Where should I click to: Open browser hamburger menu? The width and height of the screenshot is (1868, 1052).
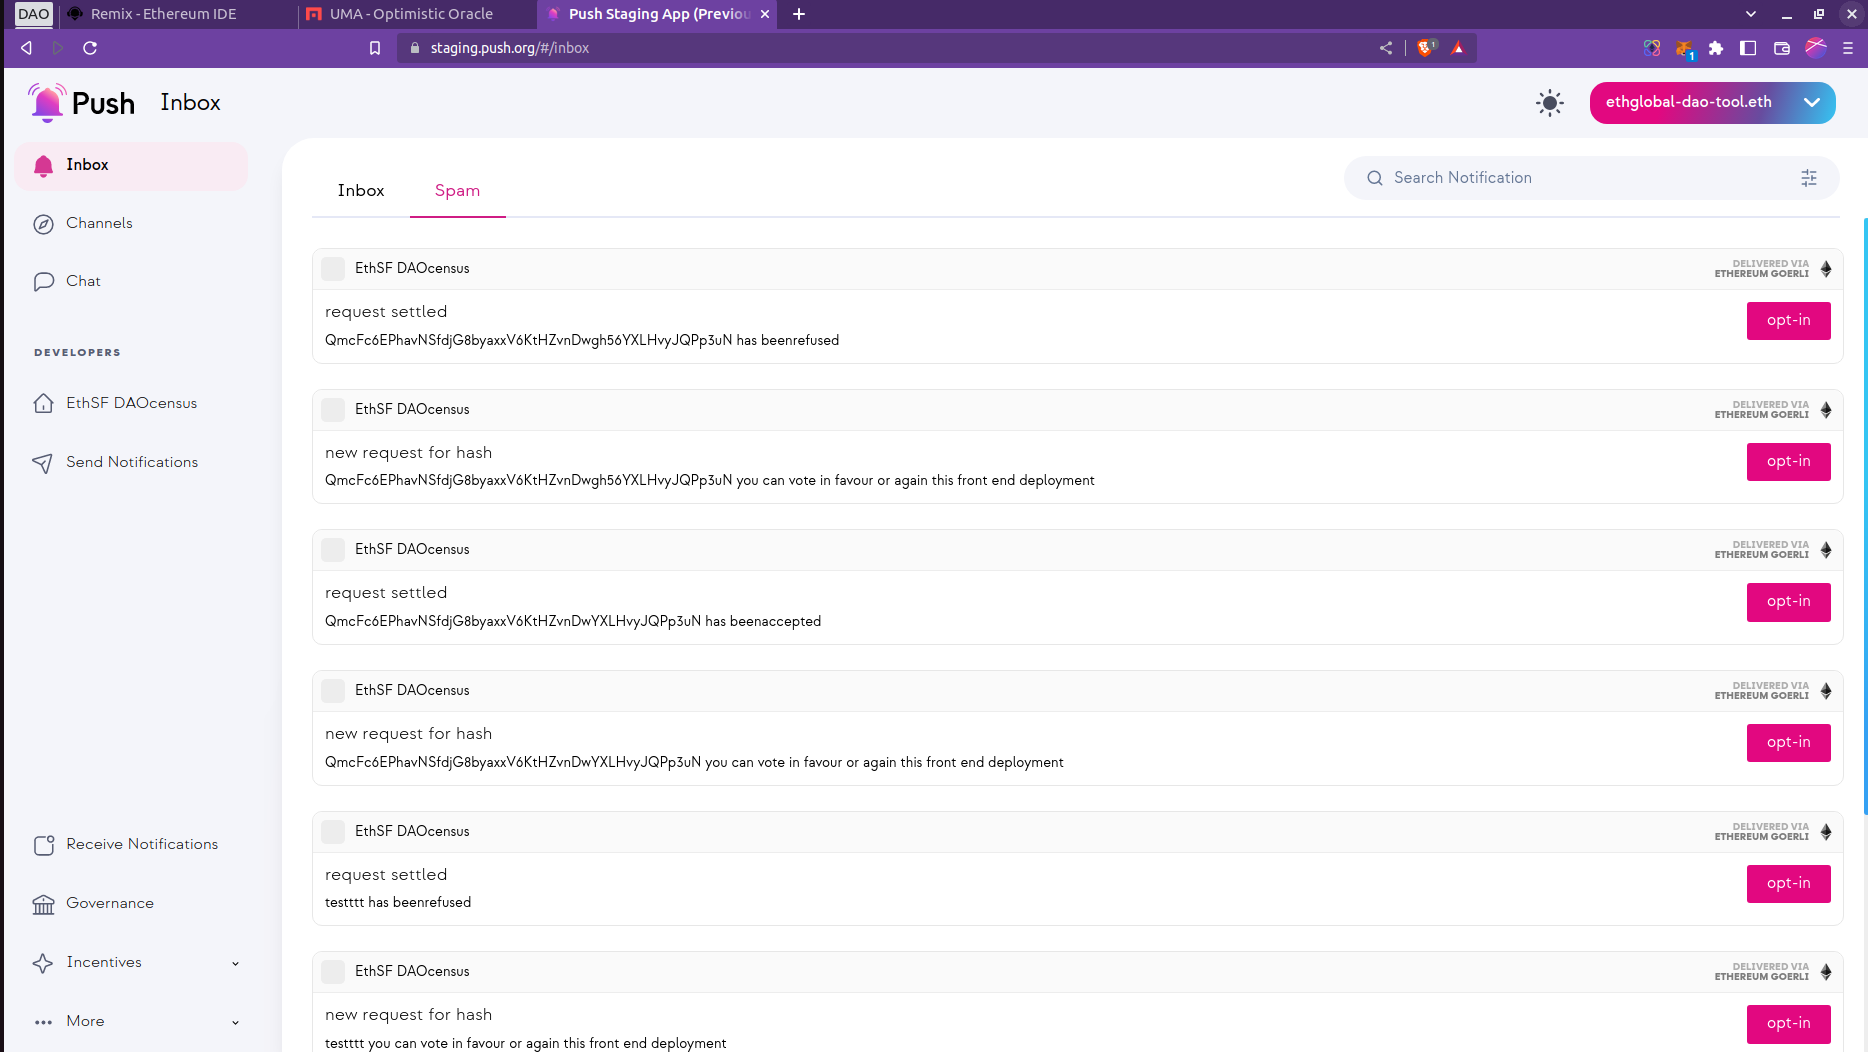click(1848, 48)
